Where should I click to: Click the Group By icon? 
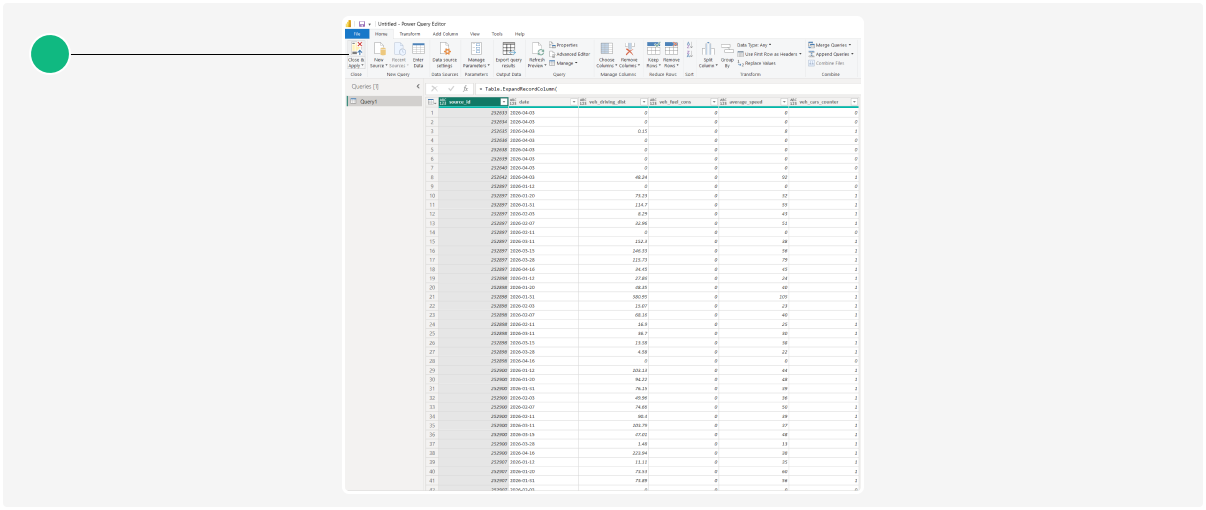727,49
